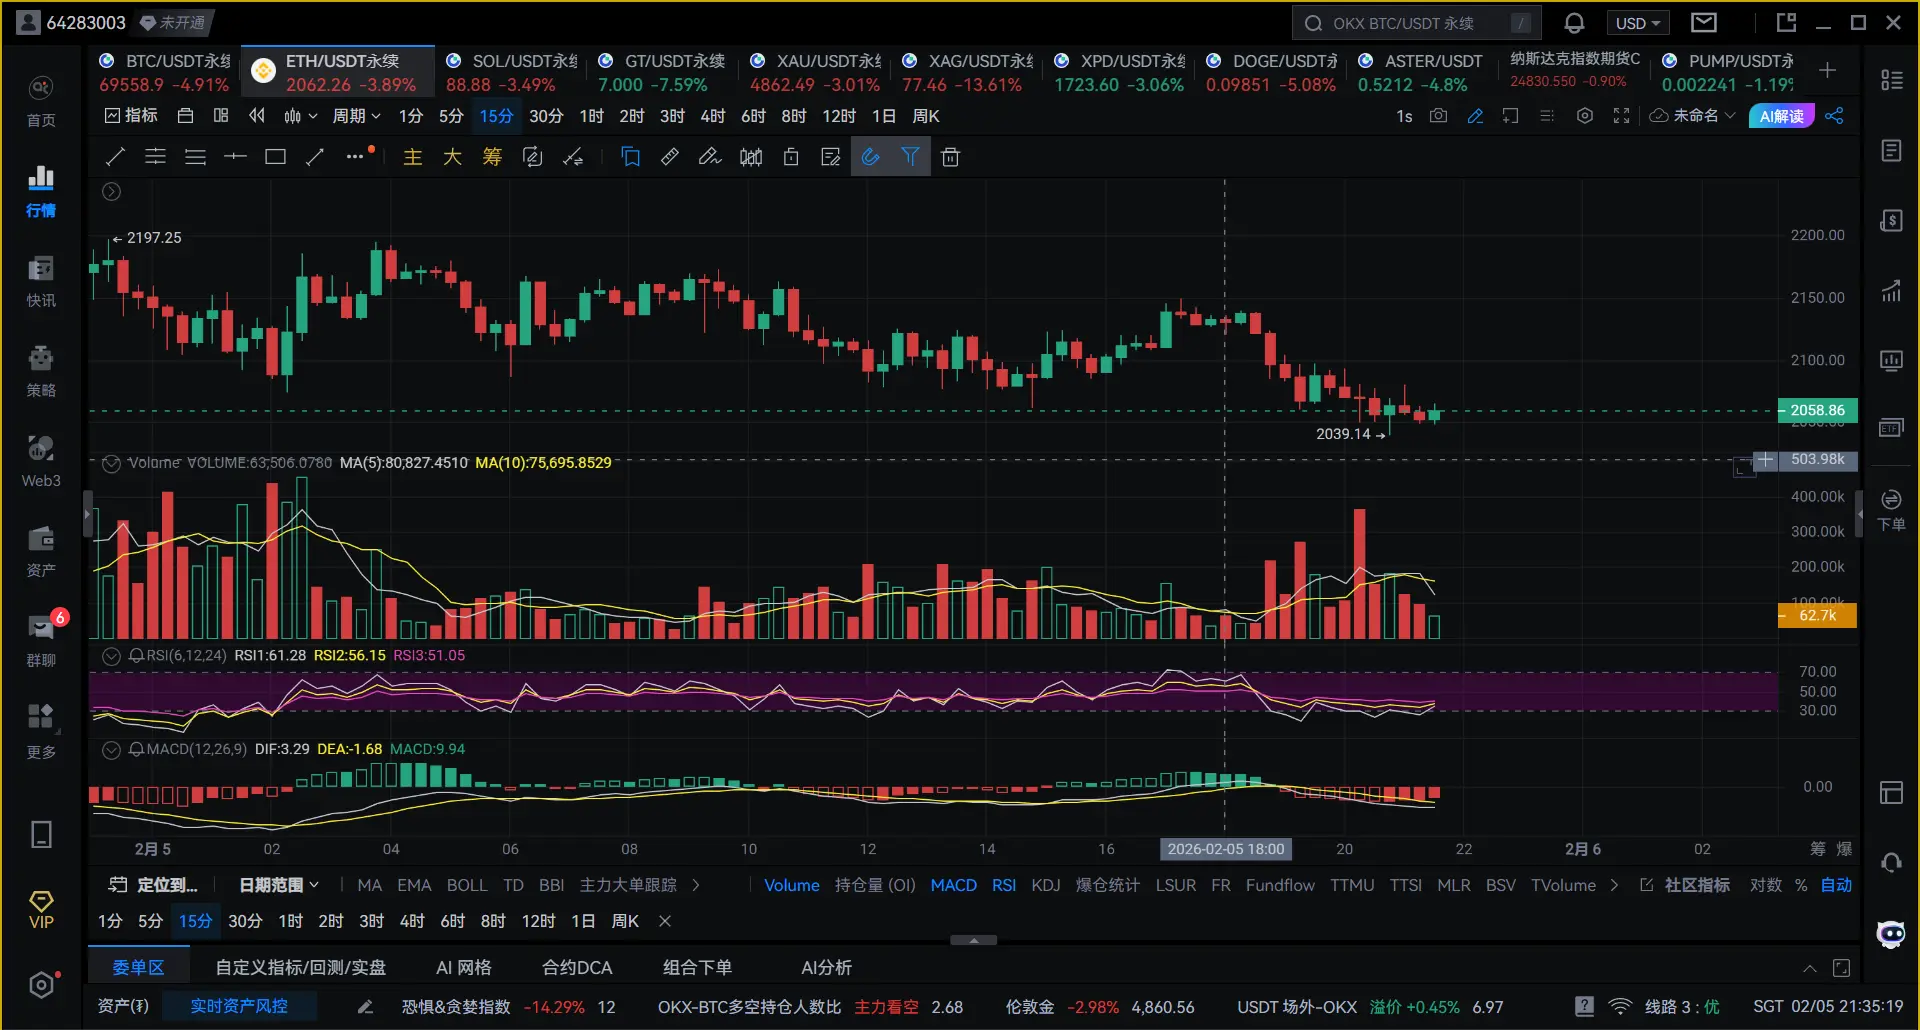Click the calendar icon in chart toolbar
Viewport: 1920px width, 1030px height.
(x=185, y=116)
